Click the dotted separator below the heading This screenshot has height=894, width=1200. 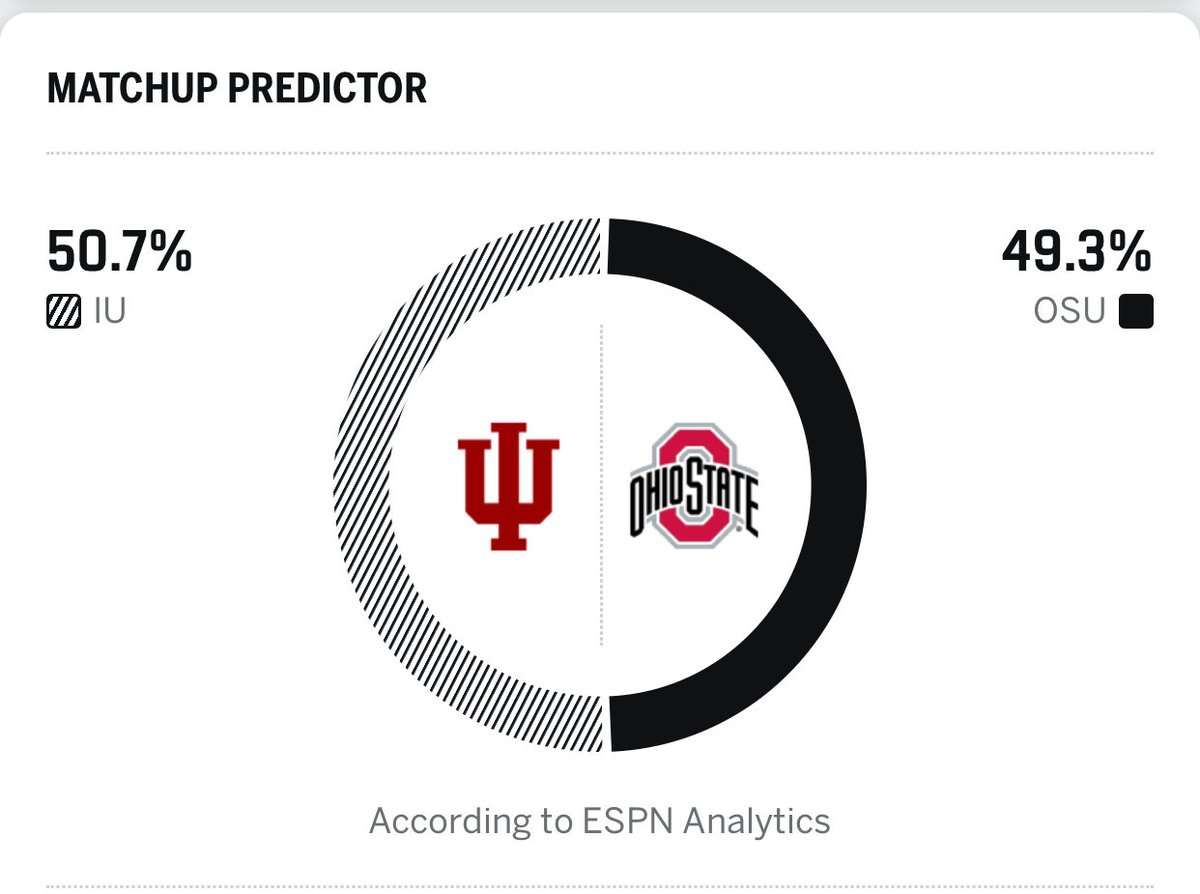600,153
